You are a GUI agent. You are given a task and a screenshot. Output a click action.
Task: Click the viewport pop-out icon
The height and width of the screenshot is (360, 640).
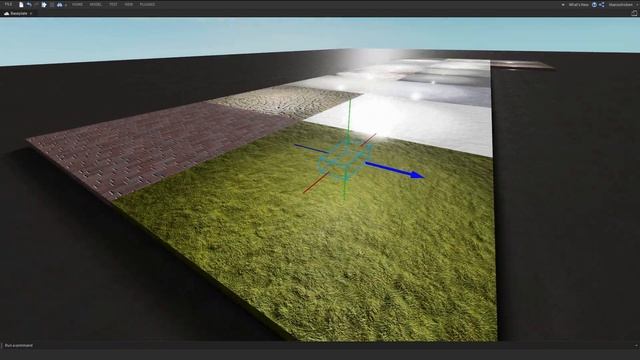coord(634,13)
